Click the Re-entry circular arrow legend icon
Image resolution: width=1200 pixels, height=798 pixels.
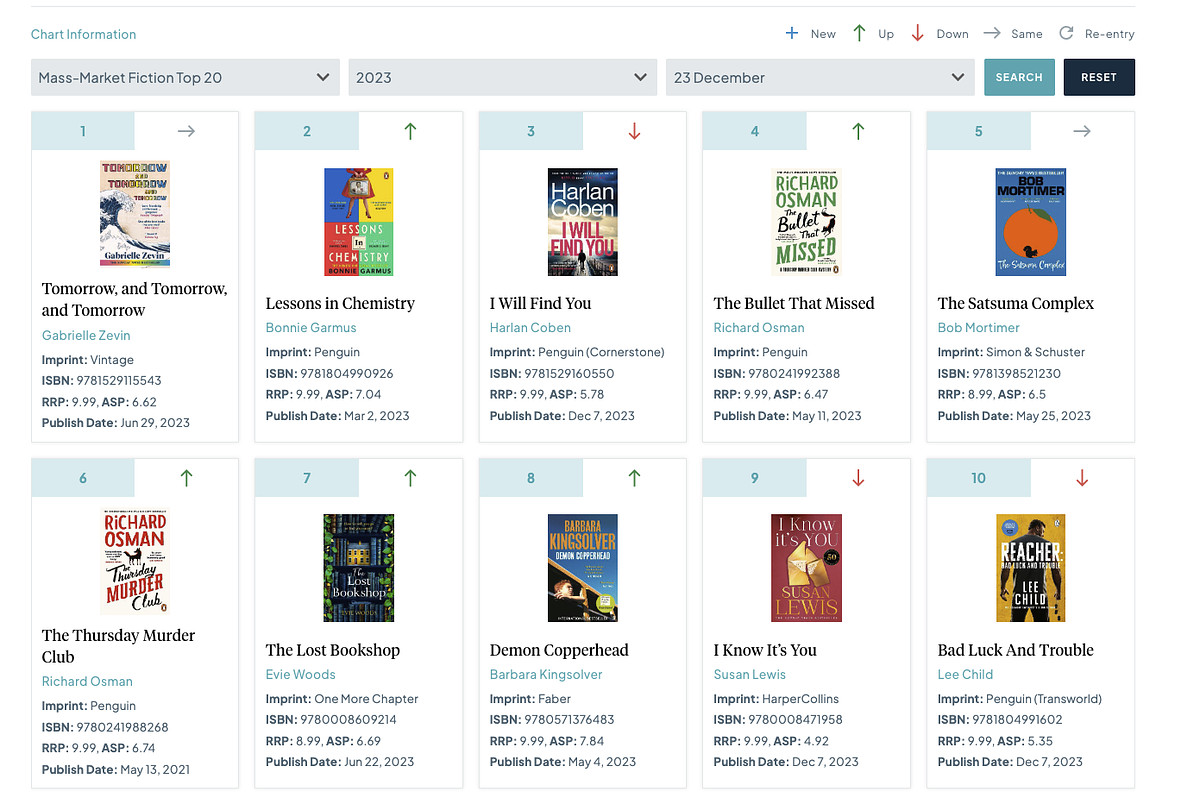1066,33
